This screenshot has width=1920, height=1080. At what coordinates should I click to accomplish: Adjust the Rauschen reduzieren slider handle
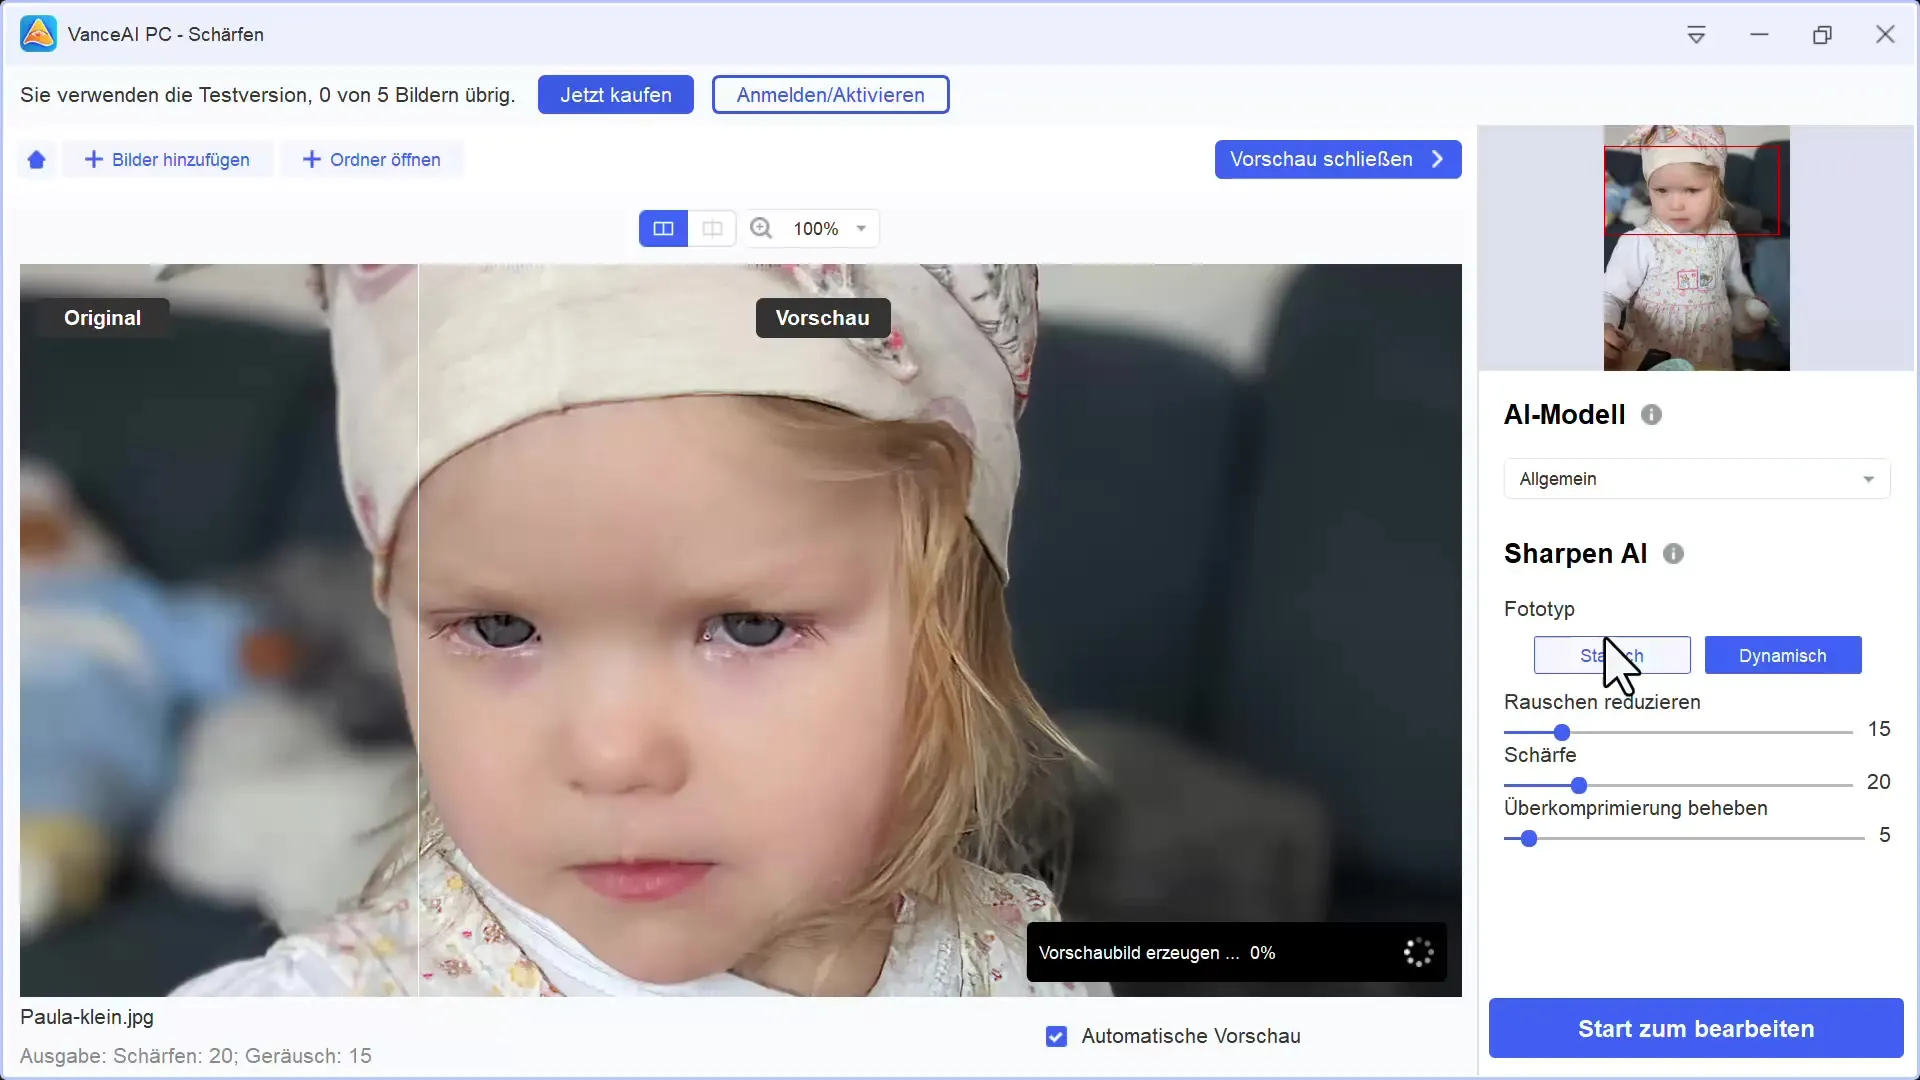tap(1561, 733)
